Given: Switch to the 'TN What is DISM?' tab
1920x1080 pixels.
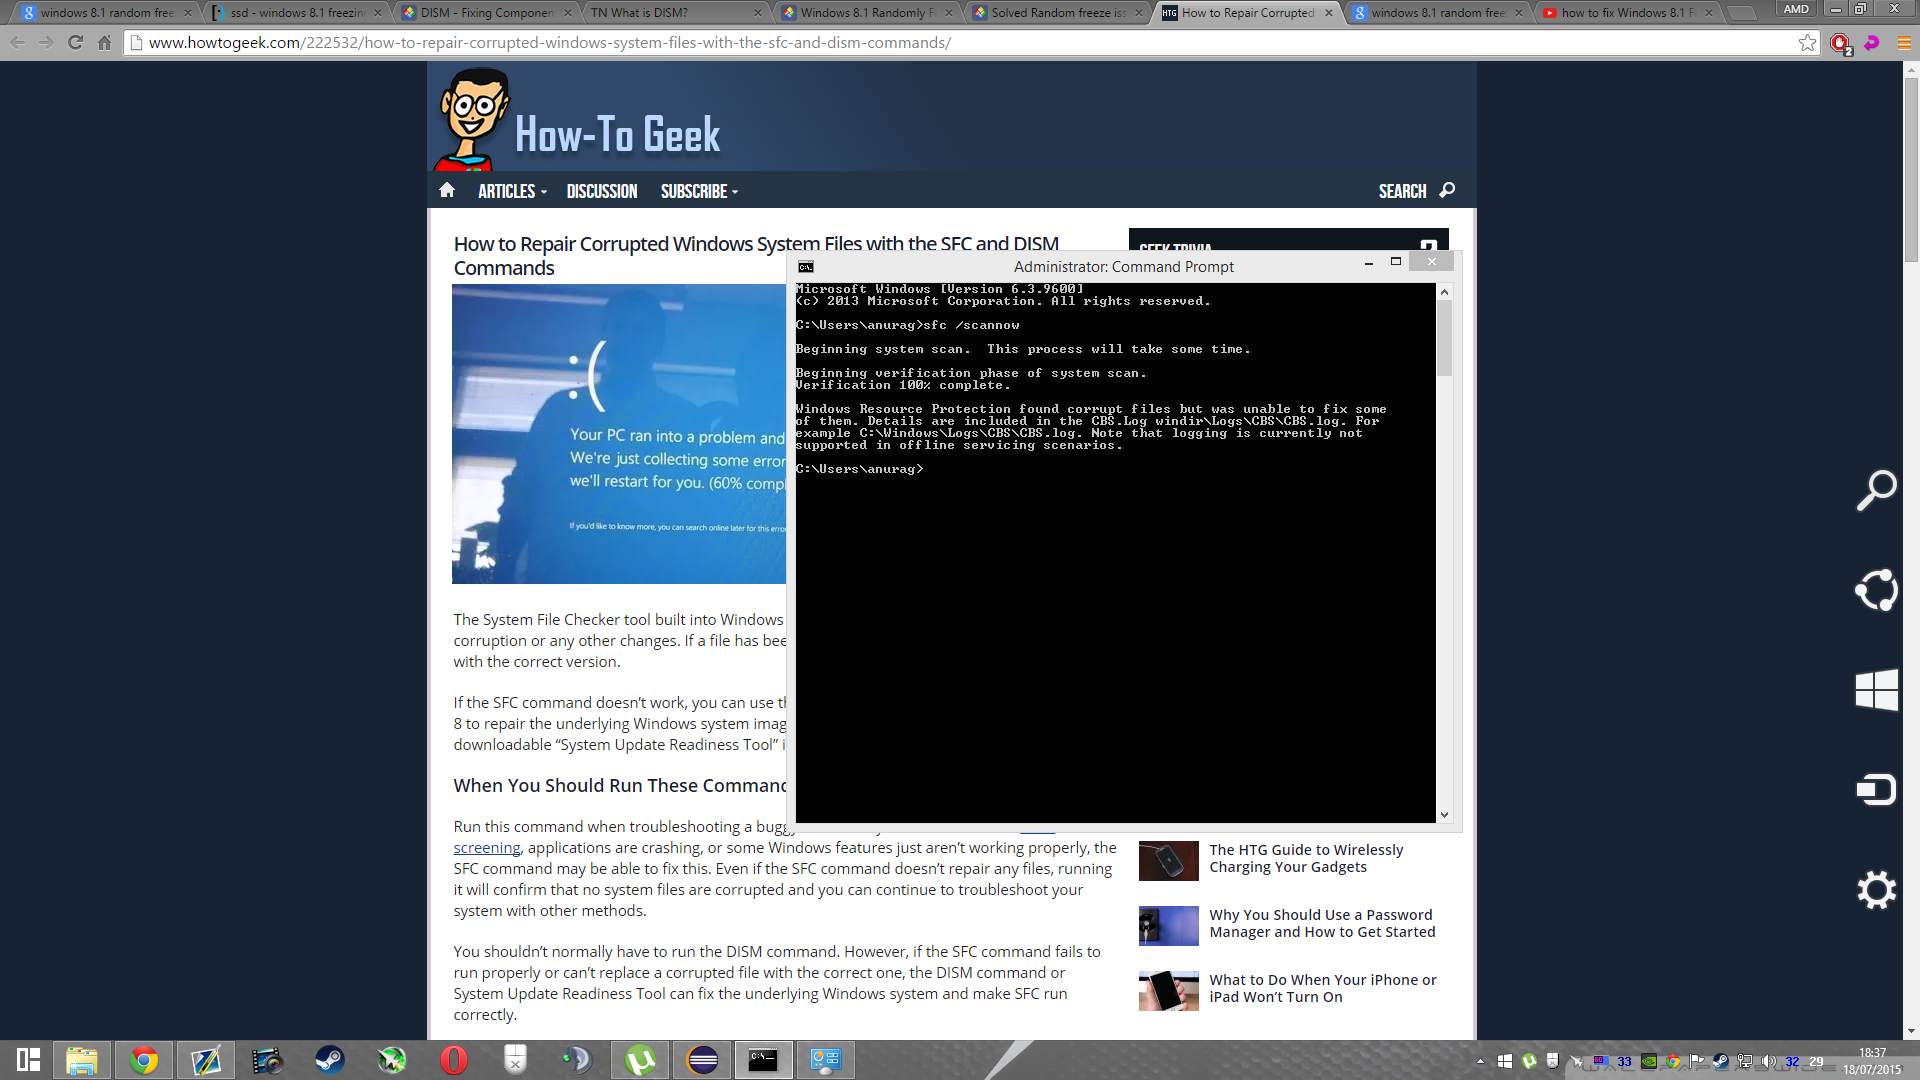Looking at the screenshot, I should click(650, 13).
